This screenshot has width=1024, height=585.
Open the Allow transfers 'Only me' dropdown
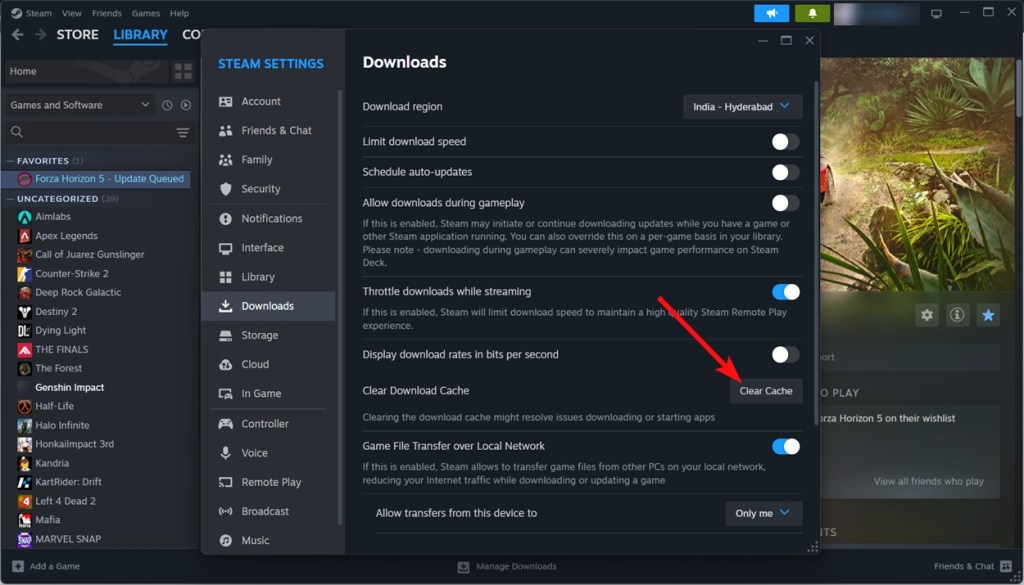coord(763,513)
